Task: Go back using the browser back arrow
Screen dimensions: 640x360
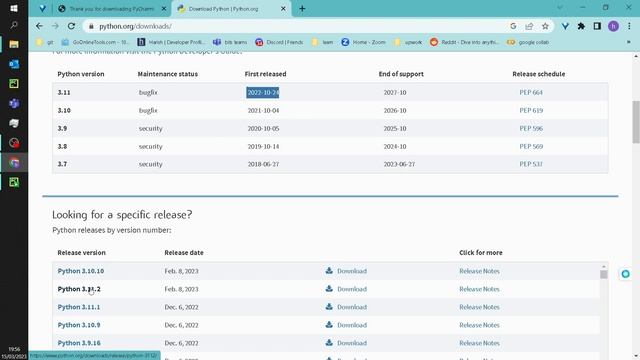Action: (x=39, y=26)
